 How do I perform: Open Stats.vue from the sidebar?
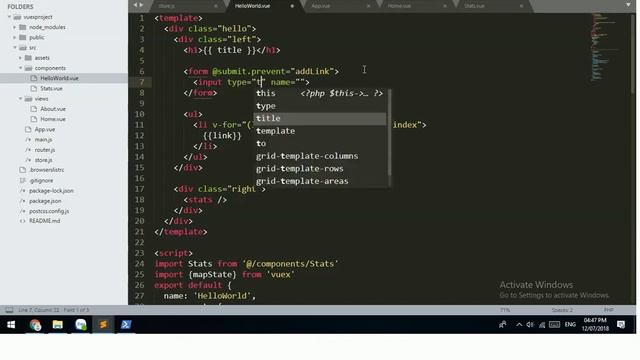coord(51,89)
